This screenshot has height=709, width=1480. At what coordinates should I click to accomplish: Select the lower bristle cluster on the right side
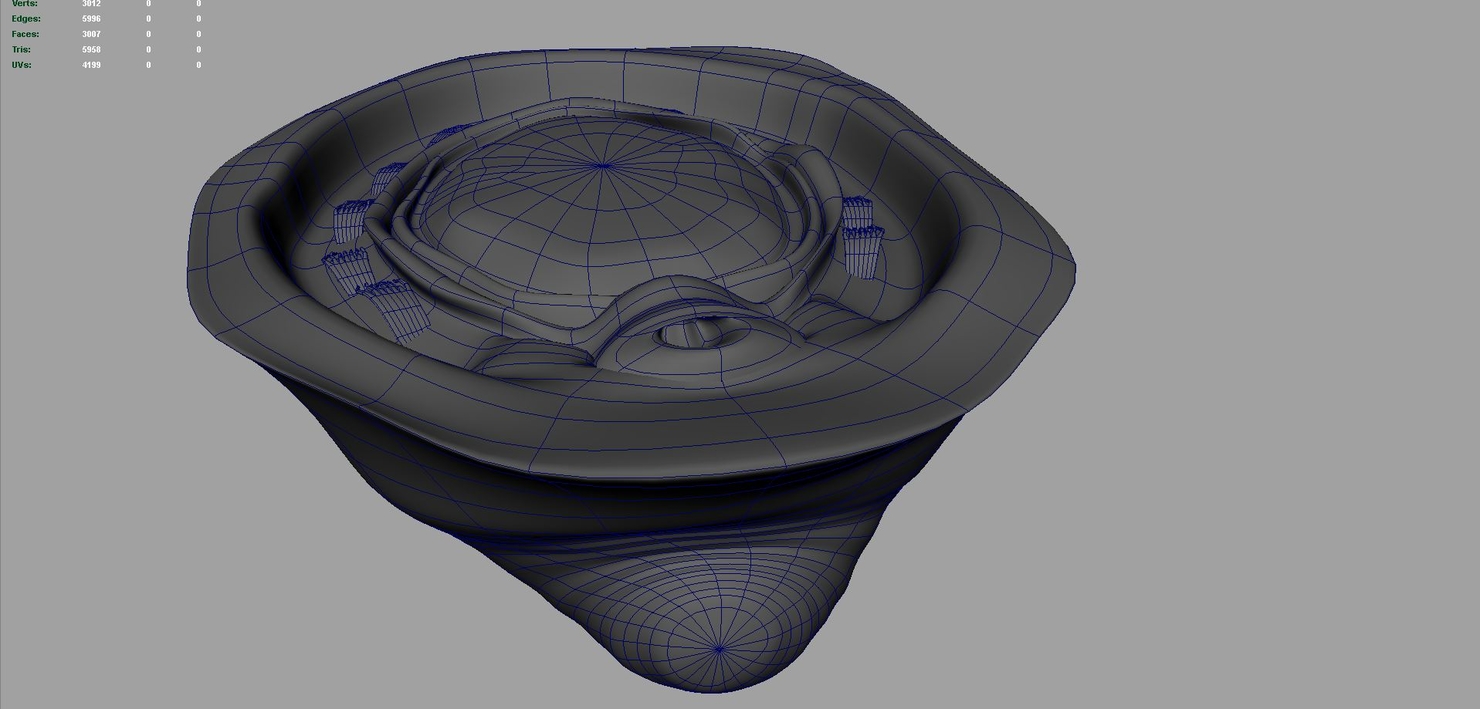[x=863, y=252]
